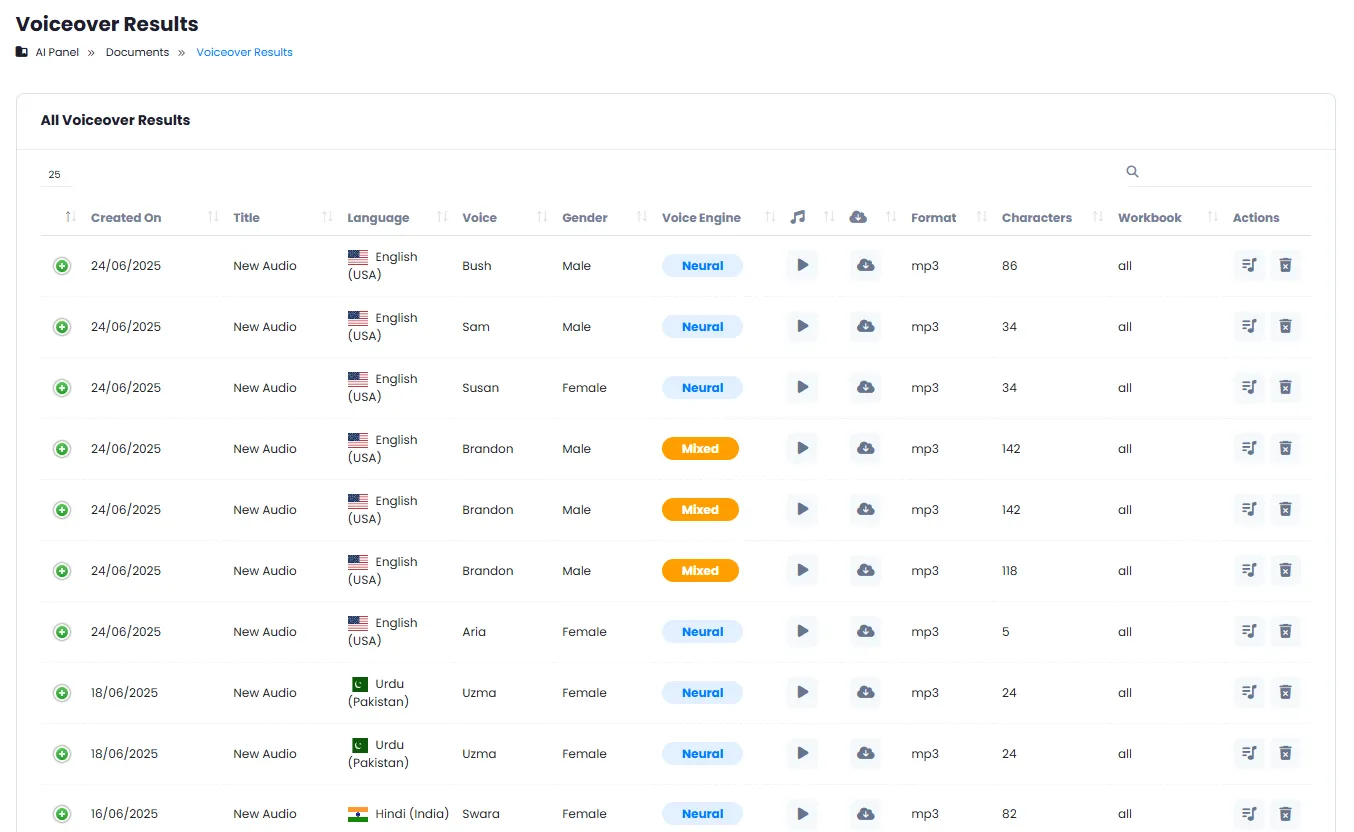Open the 25 entries-per-page dropdown
The image size is (1354, 832).
[56, 175]
